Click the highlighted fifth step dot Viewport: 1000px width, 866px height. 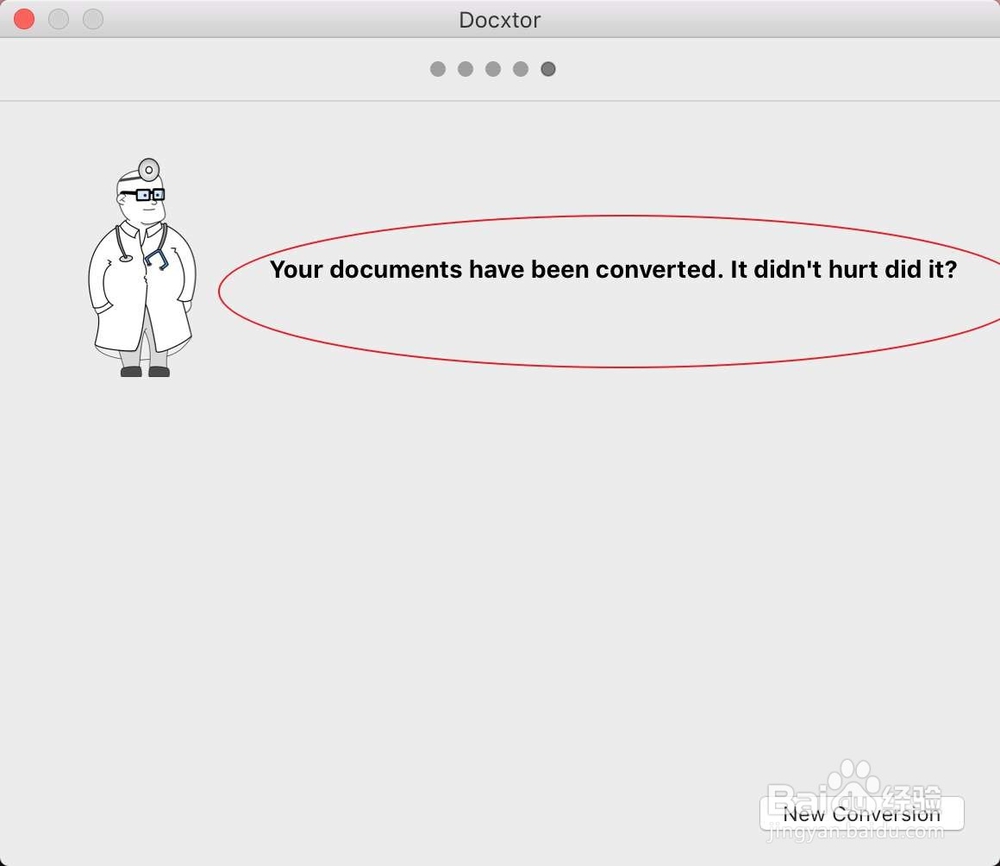point(548,69)
